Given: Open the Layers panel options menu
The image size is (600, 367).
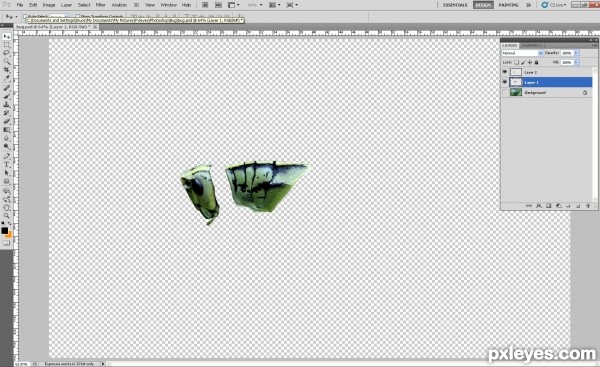Looking at the screenshot, I should 594,45.
